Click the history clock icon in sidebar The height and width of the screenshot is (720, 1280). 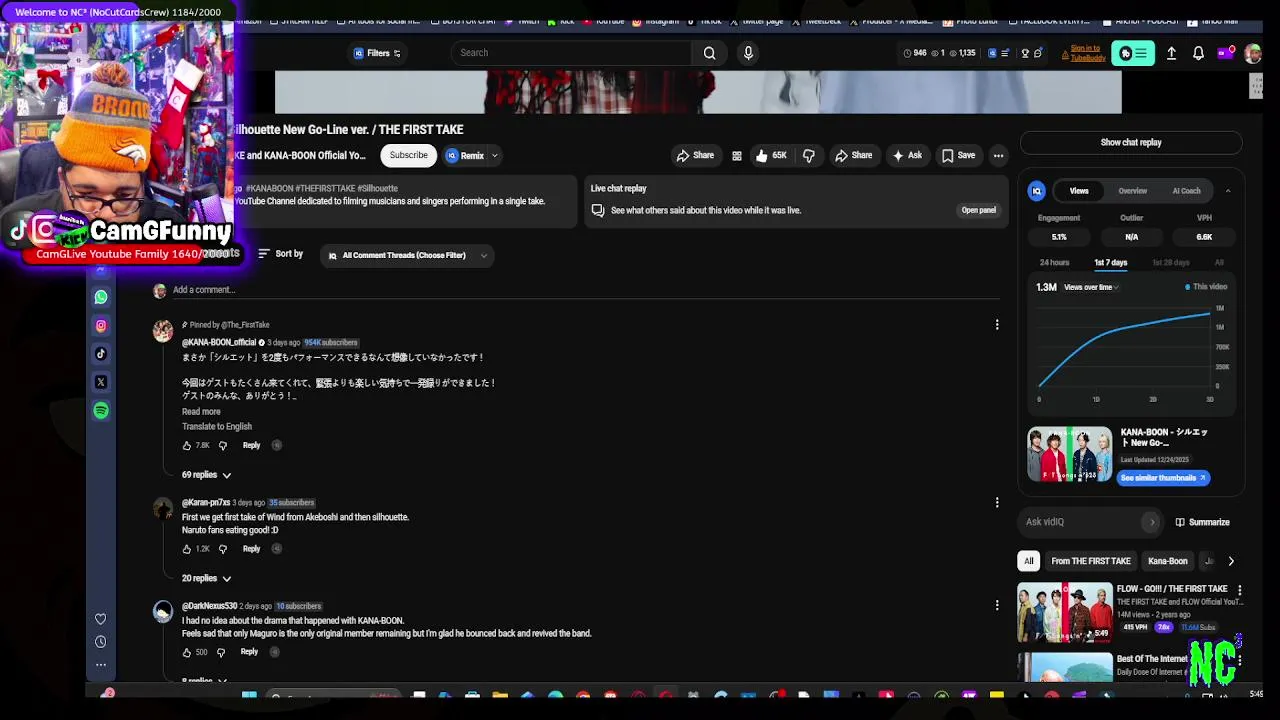pyautogui.click(x=100, y=642)
